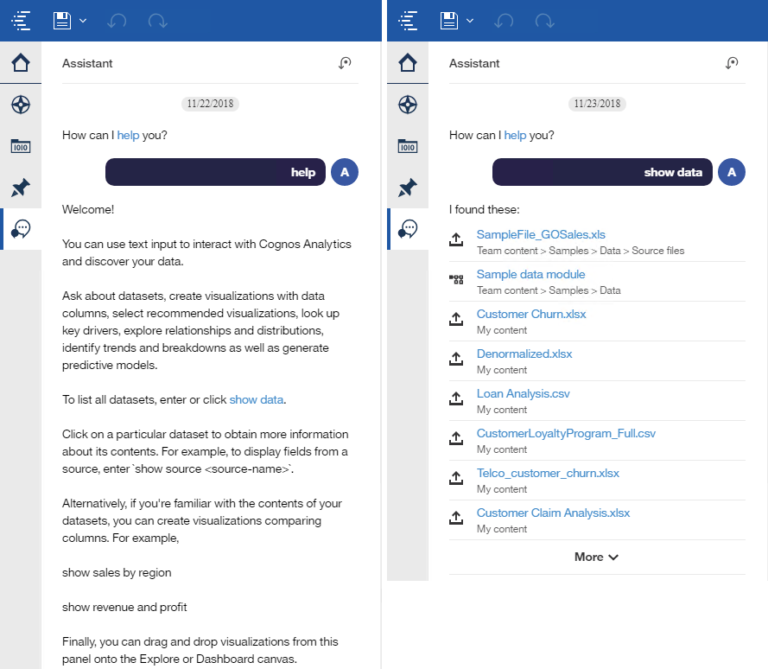The image size is (768, 669).
Task: Open Sample data module link
Action: click(530, 274)
